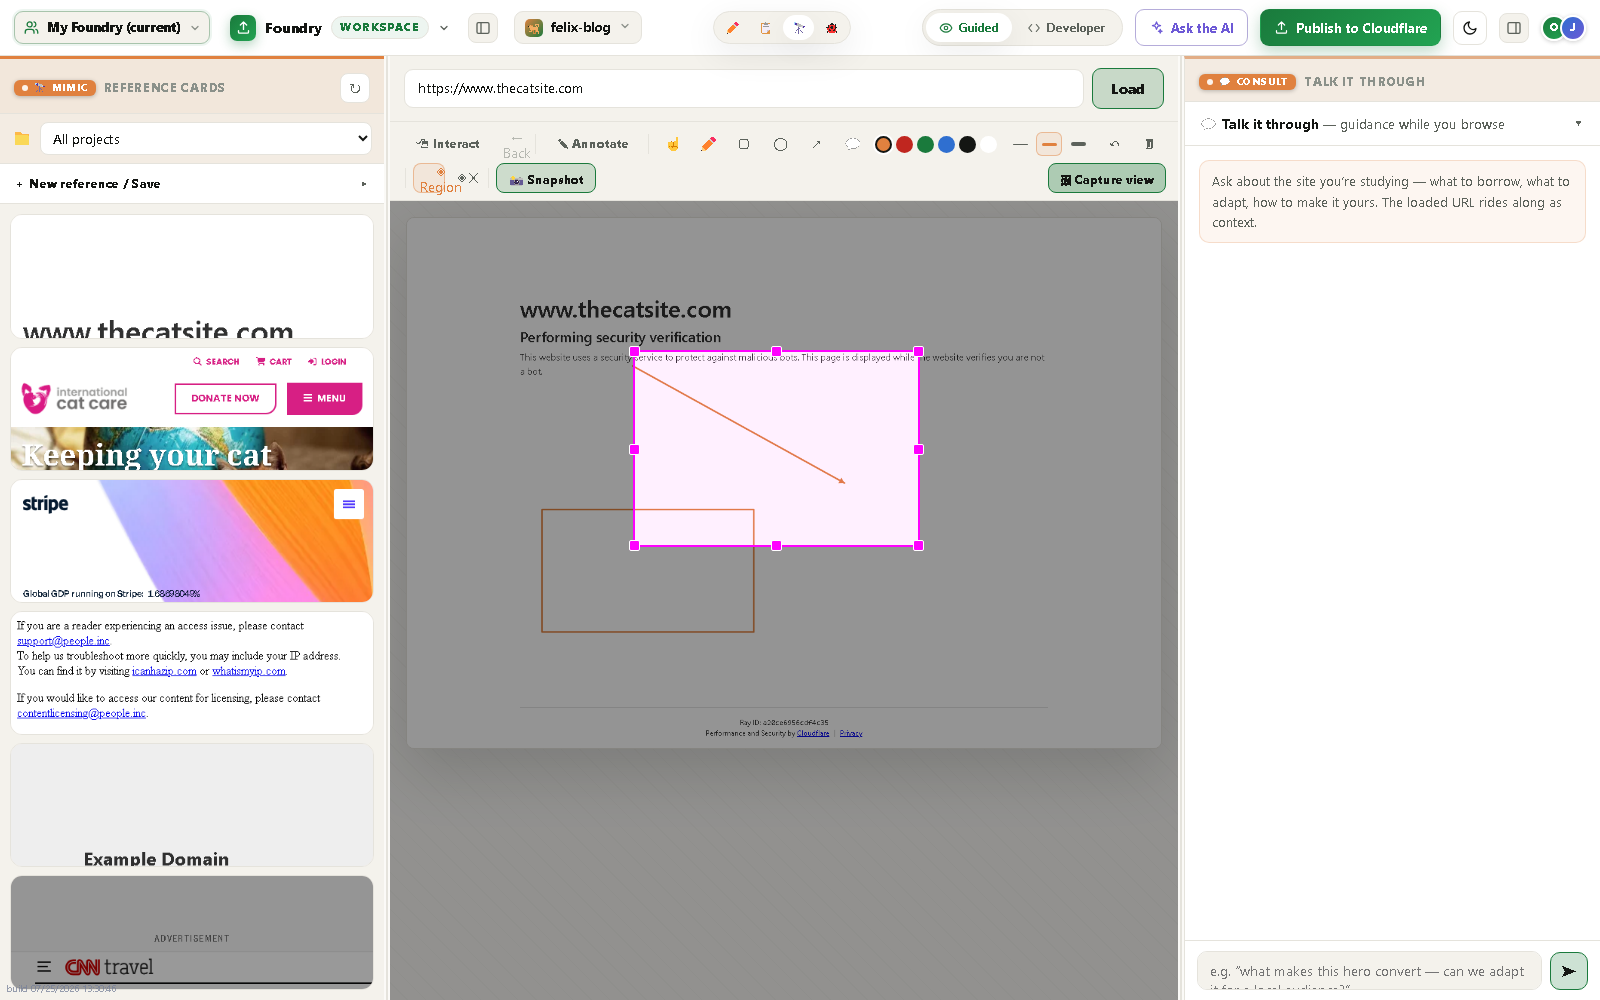Click the URL input field
The width and height of the screenshot is (1600, 1000).
pyautogui.click(x=744, y=88)
